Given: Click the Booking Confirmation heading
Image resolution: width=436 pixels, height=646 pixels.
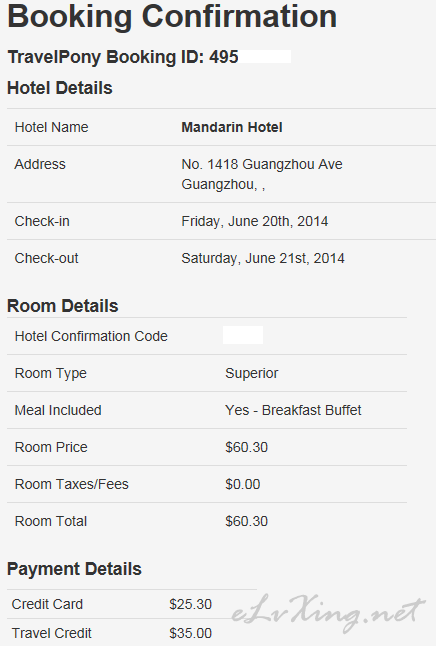Looking at the screenshot, I should tap(172, 17).
